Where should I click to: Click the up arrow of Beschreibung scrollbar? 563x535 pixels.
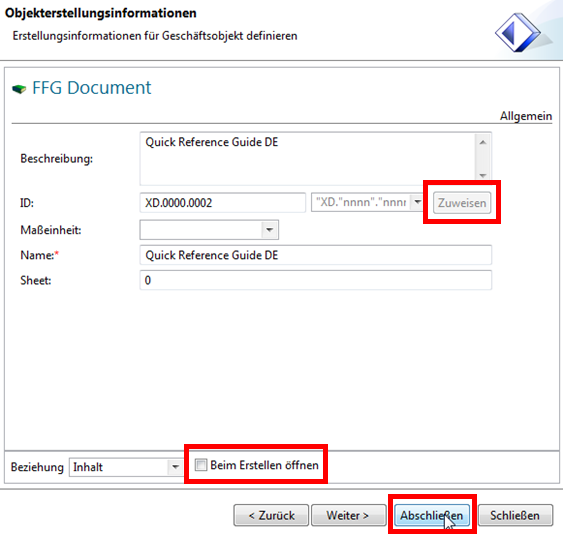click(483, 142)
